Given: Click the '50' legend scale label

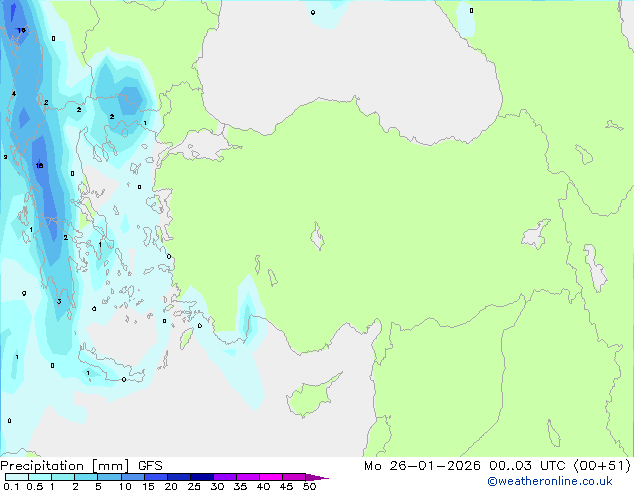Looking at the screenshot, I should tap(309, 486).
